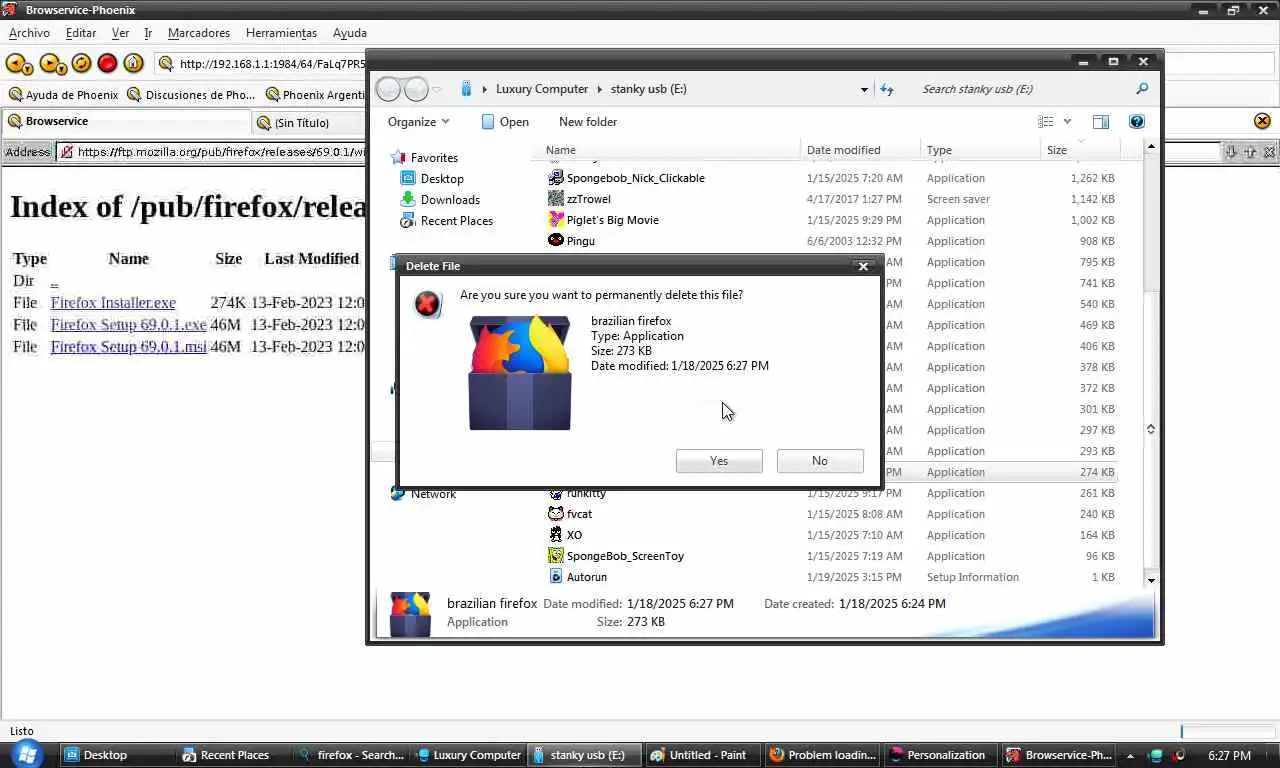Close the Delete File dialog
The image size is (1280, 768).
863,266
